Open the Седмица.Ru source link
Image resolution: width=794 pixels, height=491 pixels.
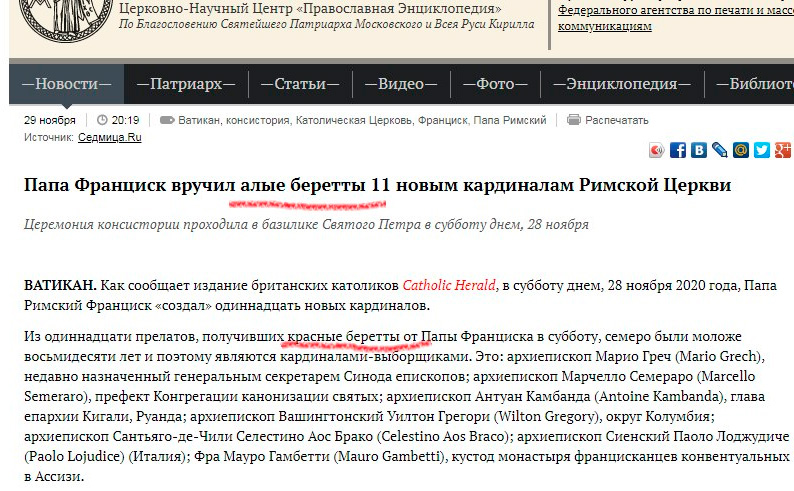[x=110, y=137]
